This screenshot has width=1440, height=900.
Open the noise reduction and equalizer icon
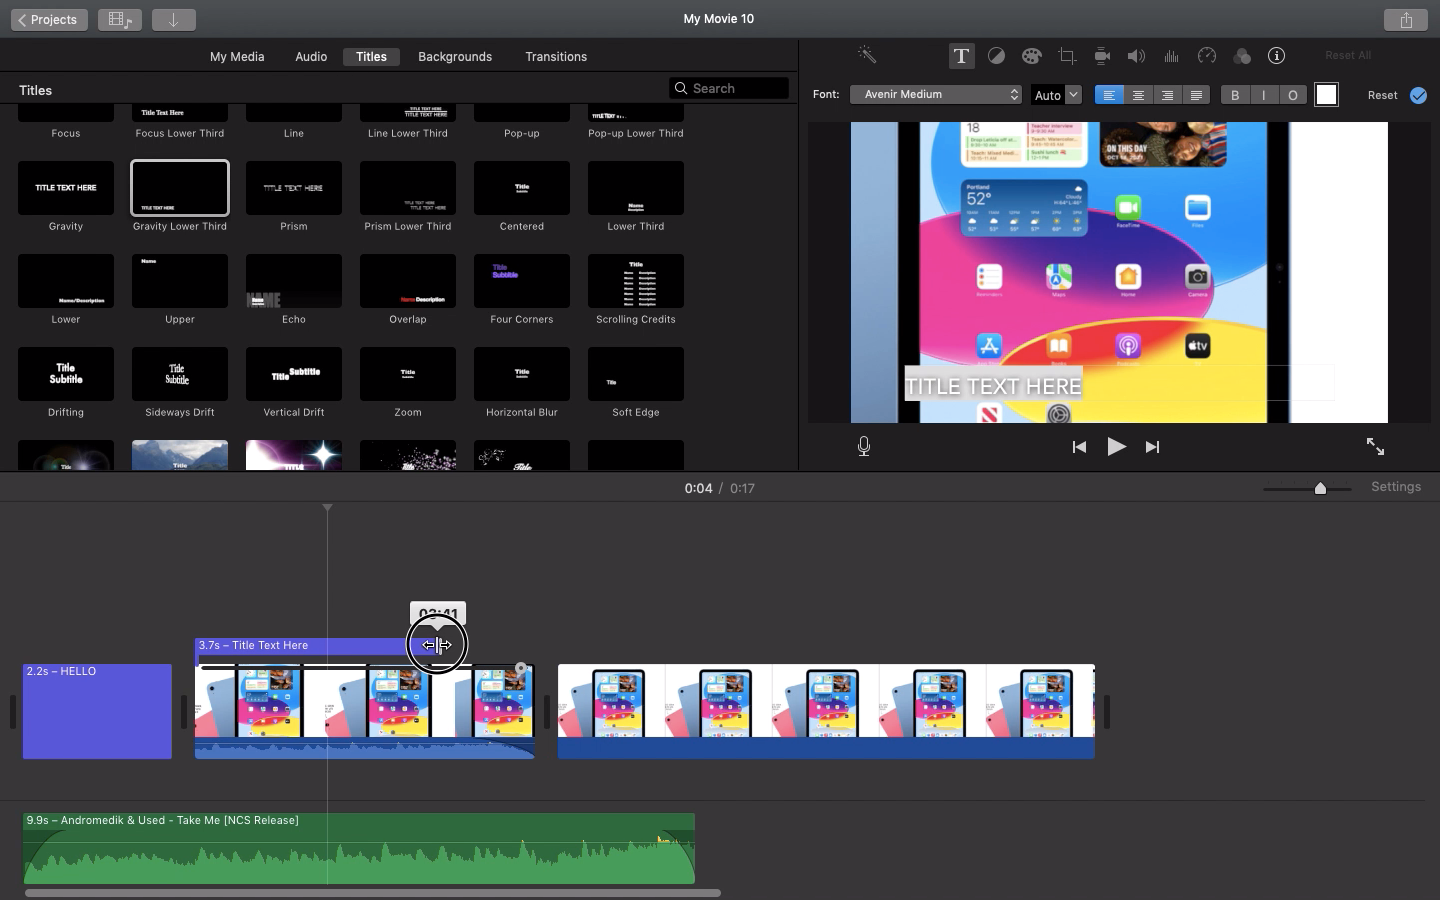pyautogui.click(x=1171, y=56)
